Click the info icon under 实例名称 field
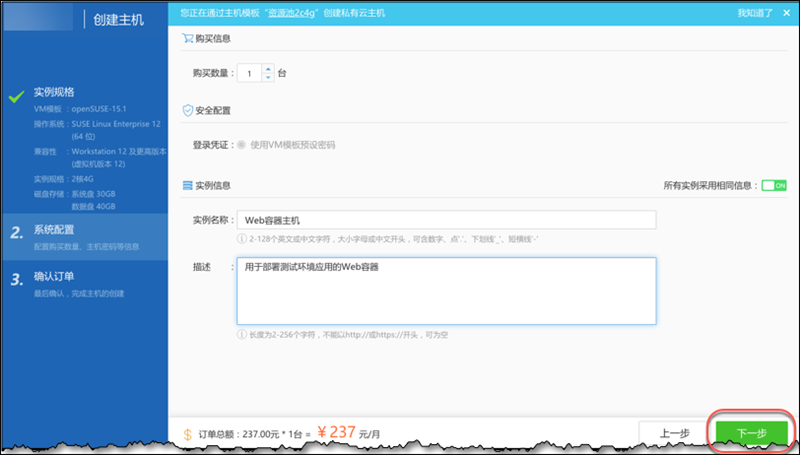 (x=241, y=239)
